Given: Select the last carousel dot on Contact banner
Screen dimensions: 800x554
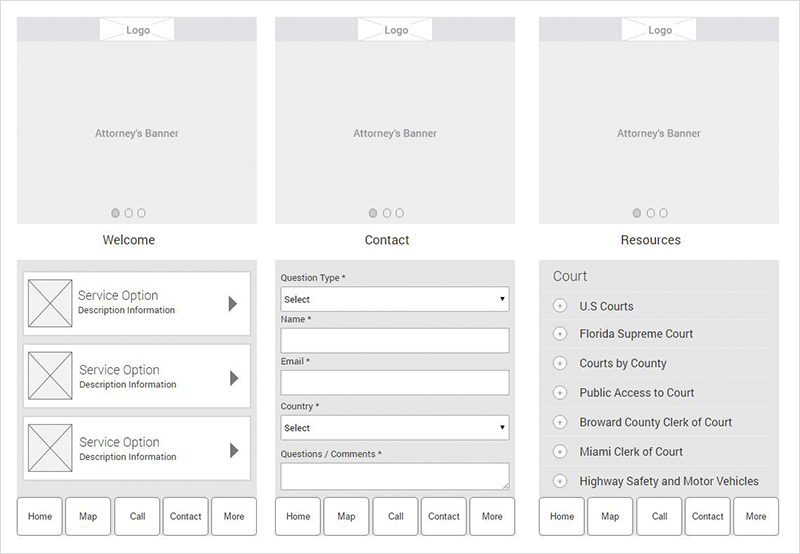Looking at the screenshot, I should [399, 213].
